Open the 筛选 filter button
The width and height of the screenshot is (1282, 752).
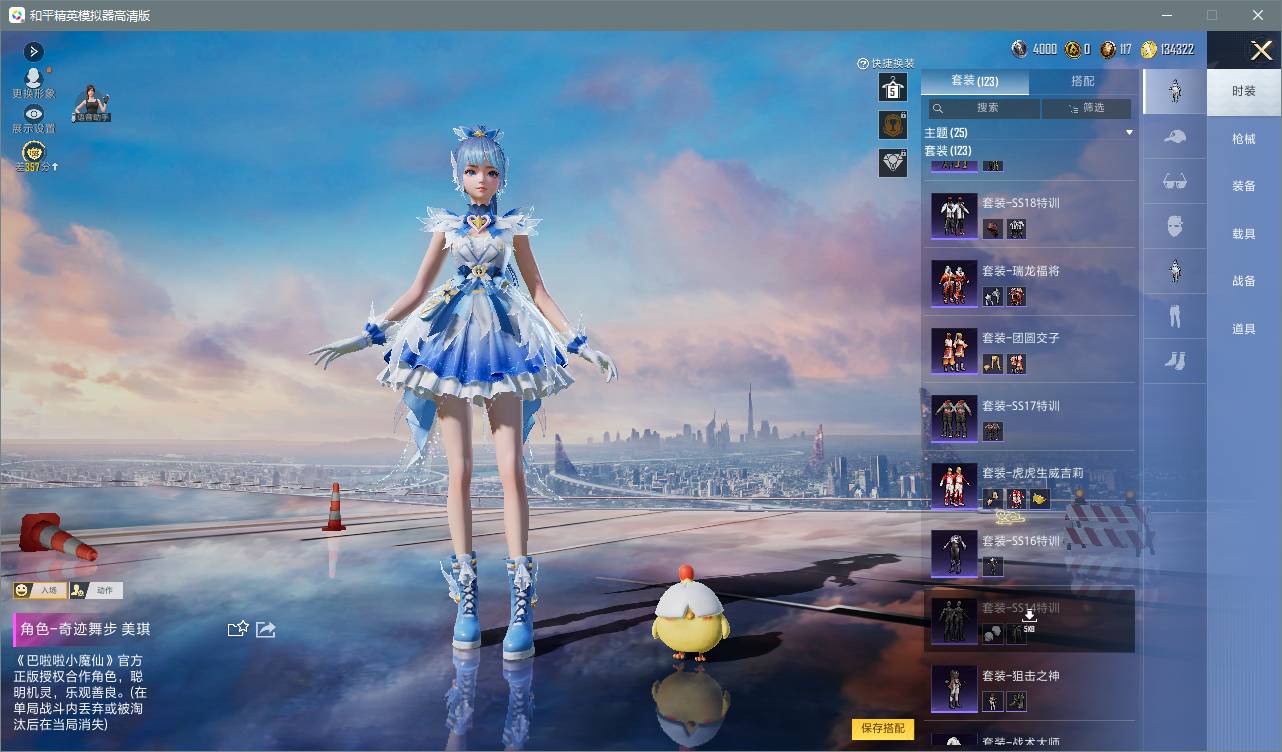point(1087,108)
